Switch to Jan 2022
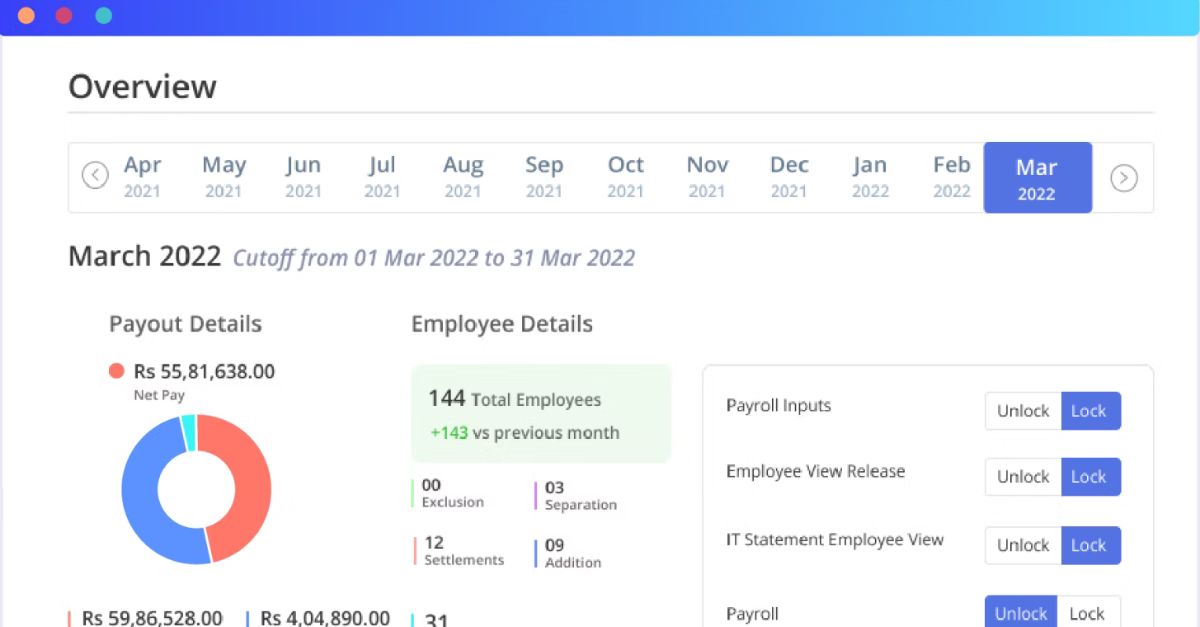The image size is (1200, 627). point(869,176)
